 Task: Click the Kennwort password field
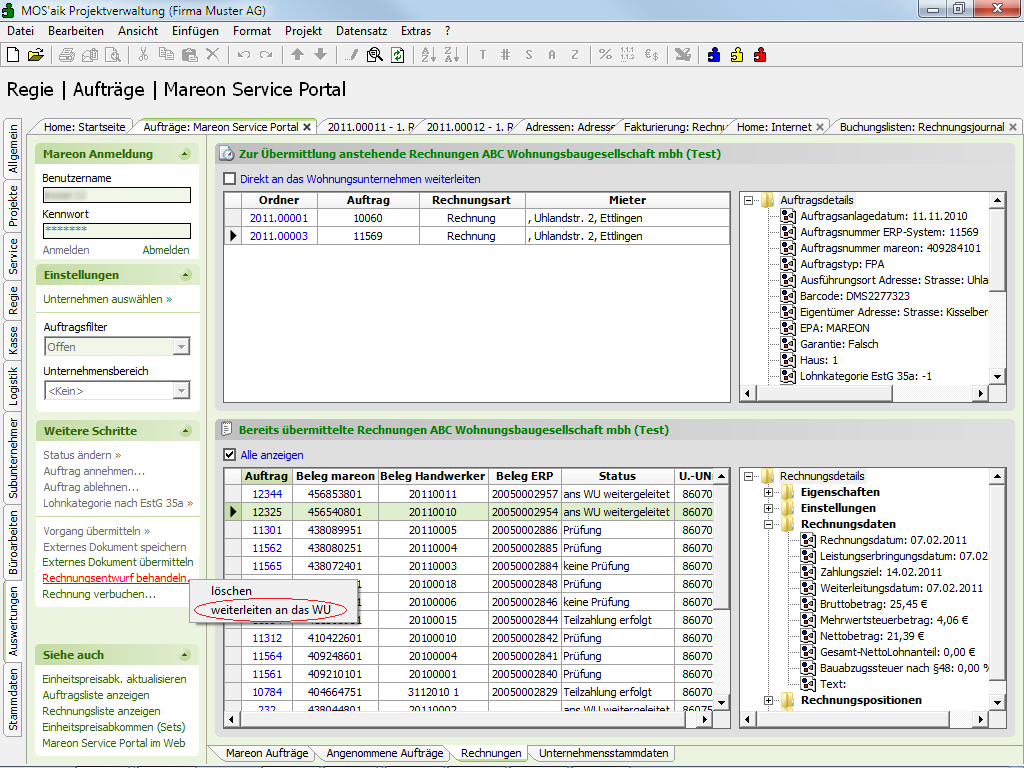(x=117, y=231)
